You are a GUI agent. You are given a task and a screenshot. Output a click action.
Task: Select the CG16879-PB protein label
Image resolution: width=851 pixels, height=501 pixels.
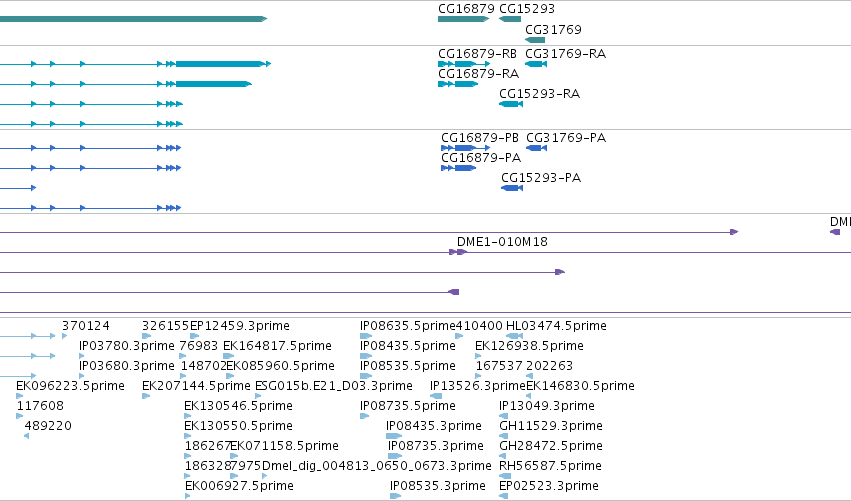coord(480,138)
